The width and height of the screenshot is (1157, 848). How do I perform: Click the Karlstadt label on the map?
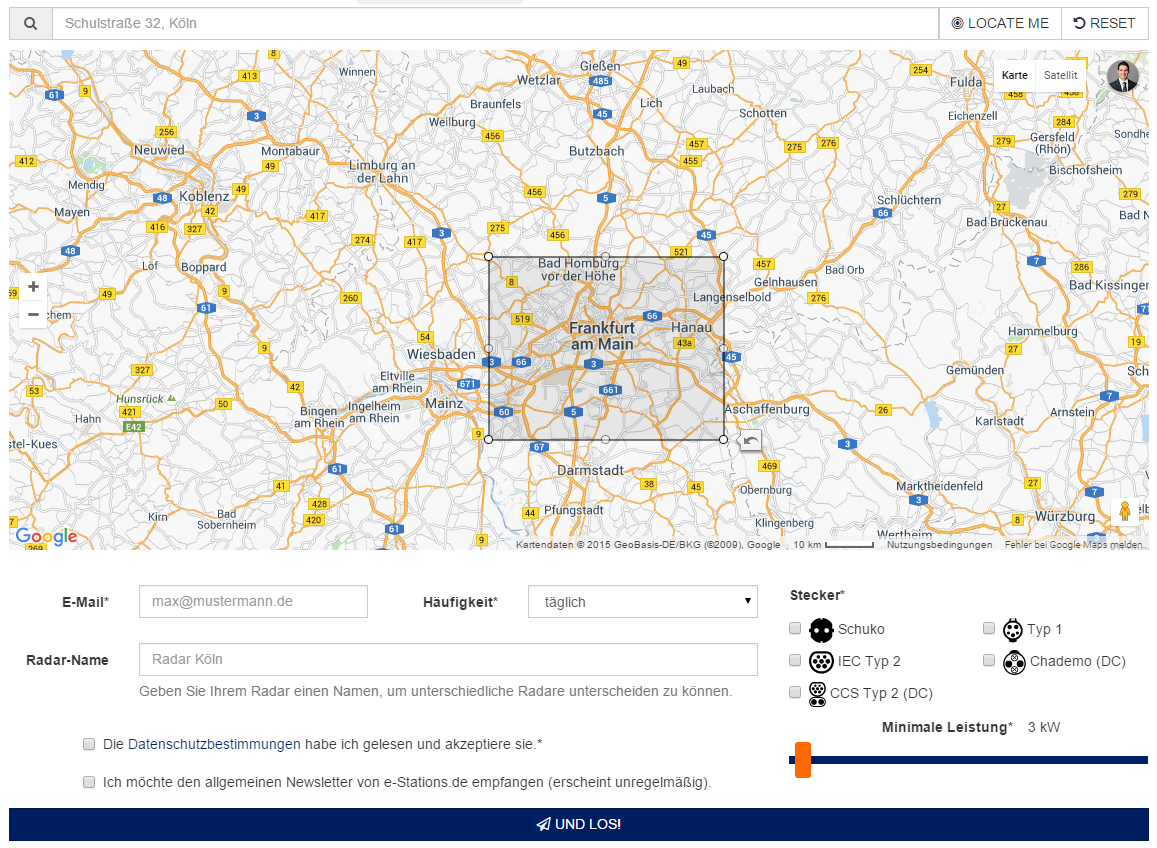point(999,421)
